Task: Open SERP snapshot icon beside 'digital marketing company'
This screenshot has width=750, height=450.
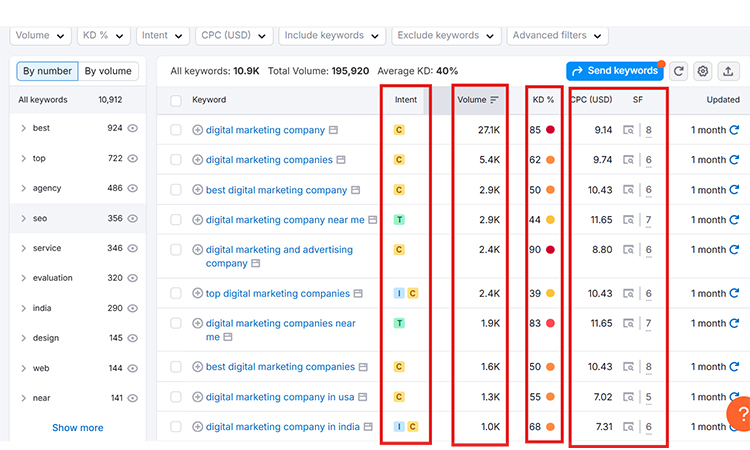Action: (333, 130)
